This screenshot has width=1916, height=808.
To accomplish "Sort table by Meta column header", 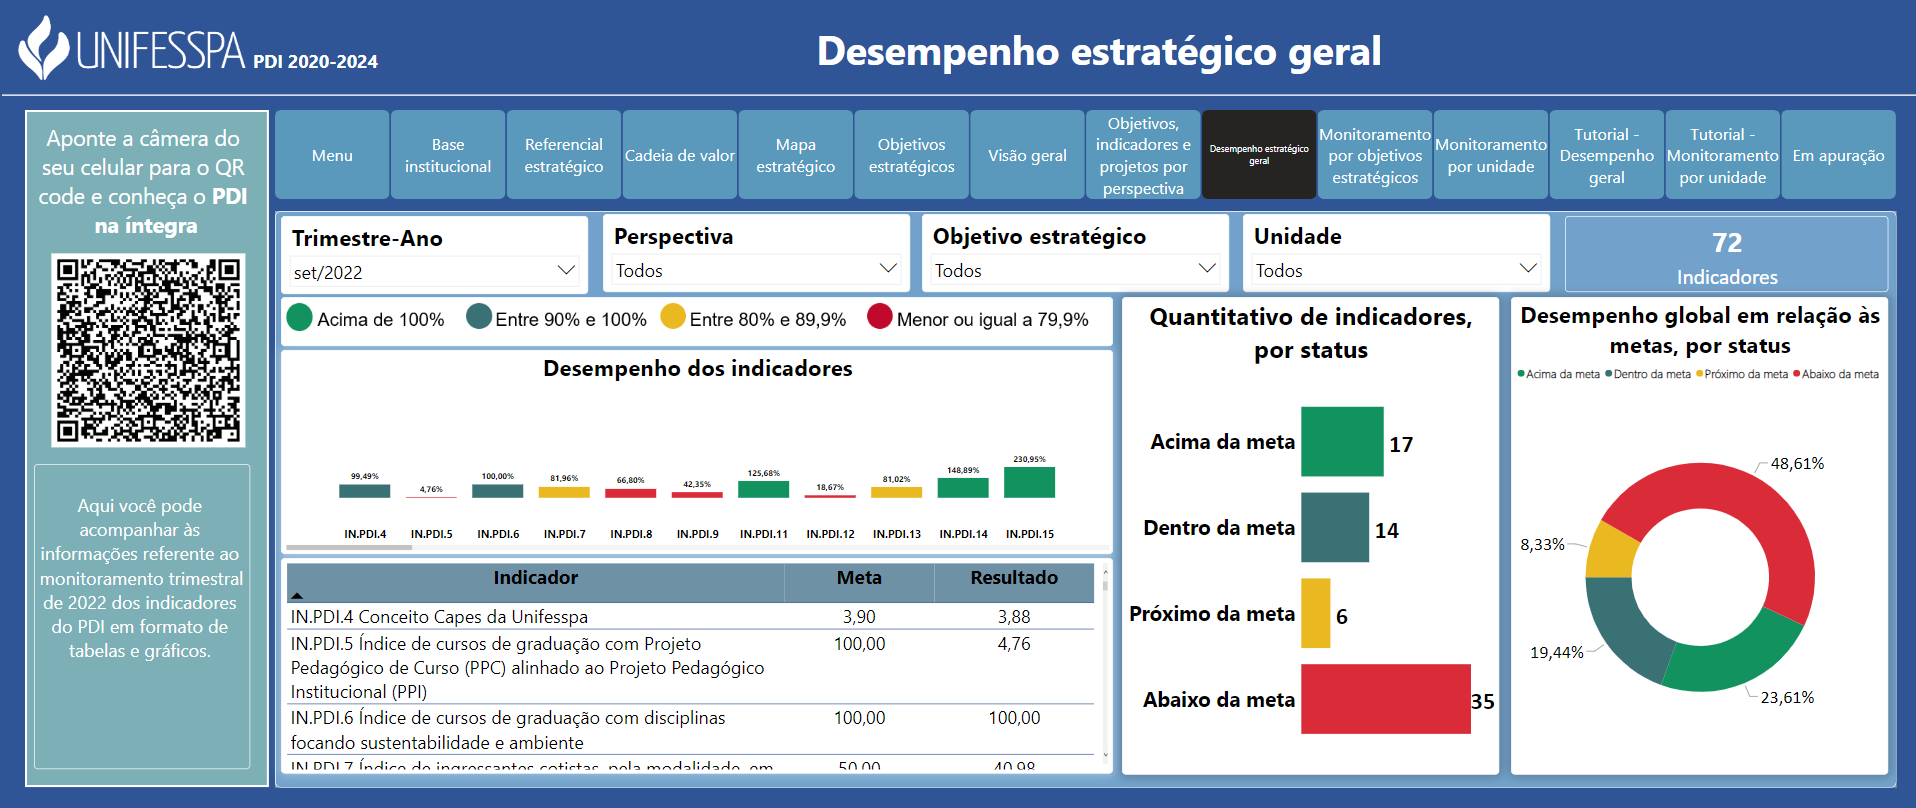I will pos(859,578).
